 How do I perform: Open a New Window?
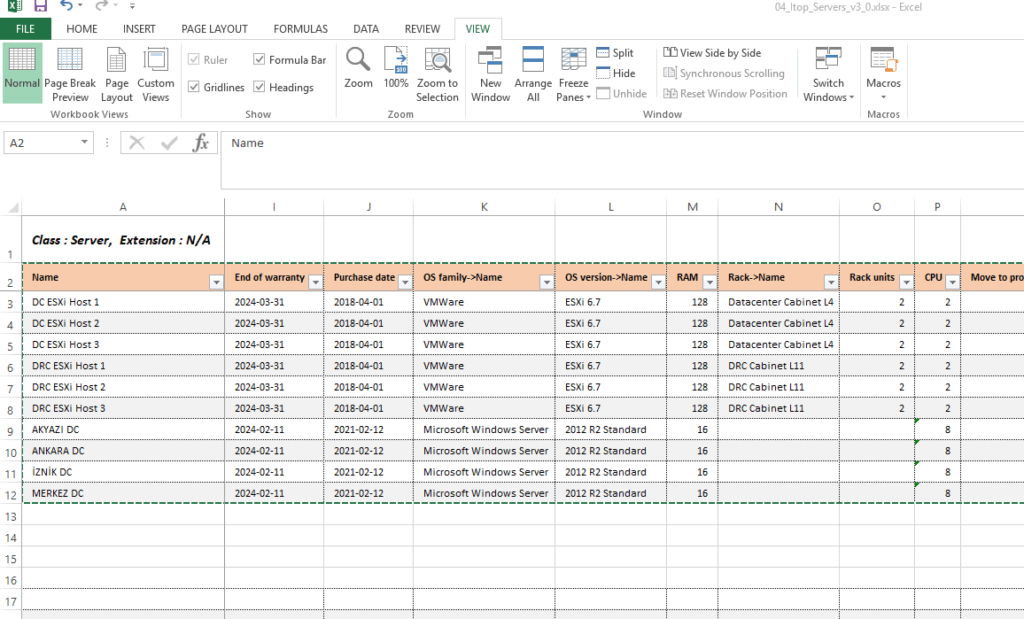[x=490, y=73]
